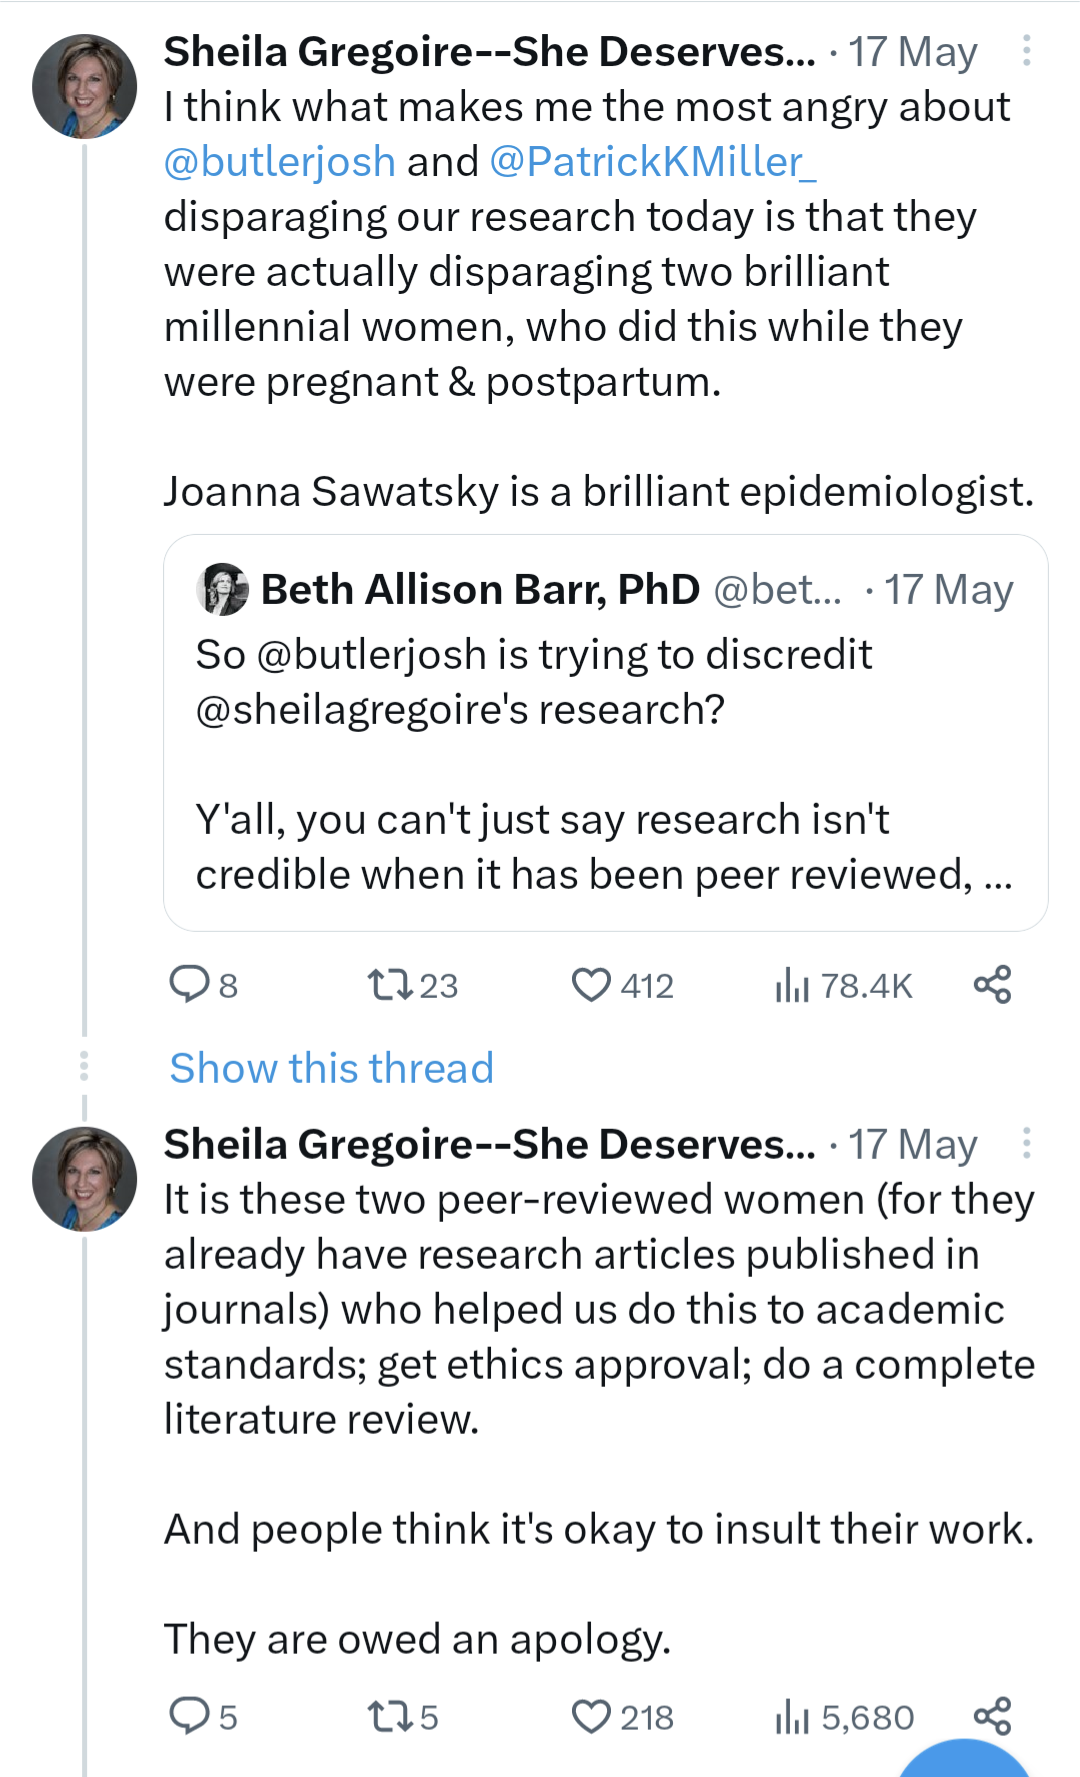This screenshot has width=1080, height=1777.
Task: Open Sheila Gregoire's top profile picture
Action: coord(85,86)
